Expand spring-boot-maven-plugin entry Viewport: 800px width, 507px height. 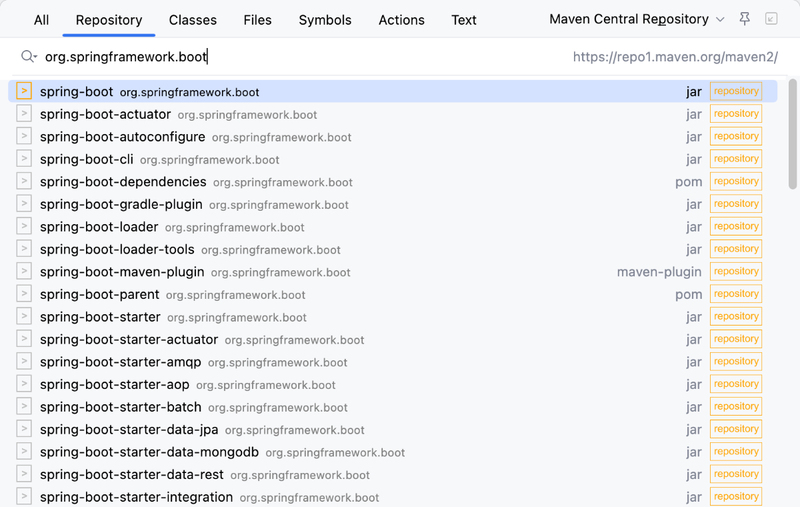tap(24, 271)
